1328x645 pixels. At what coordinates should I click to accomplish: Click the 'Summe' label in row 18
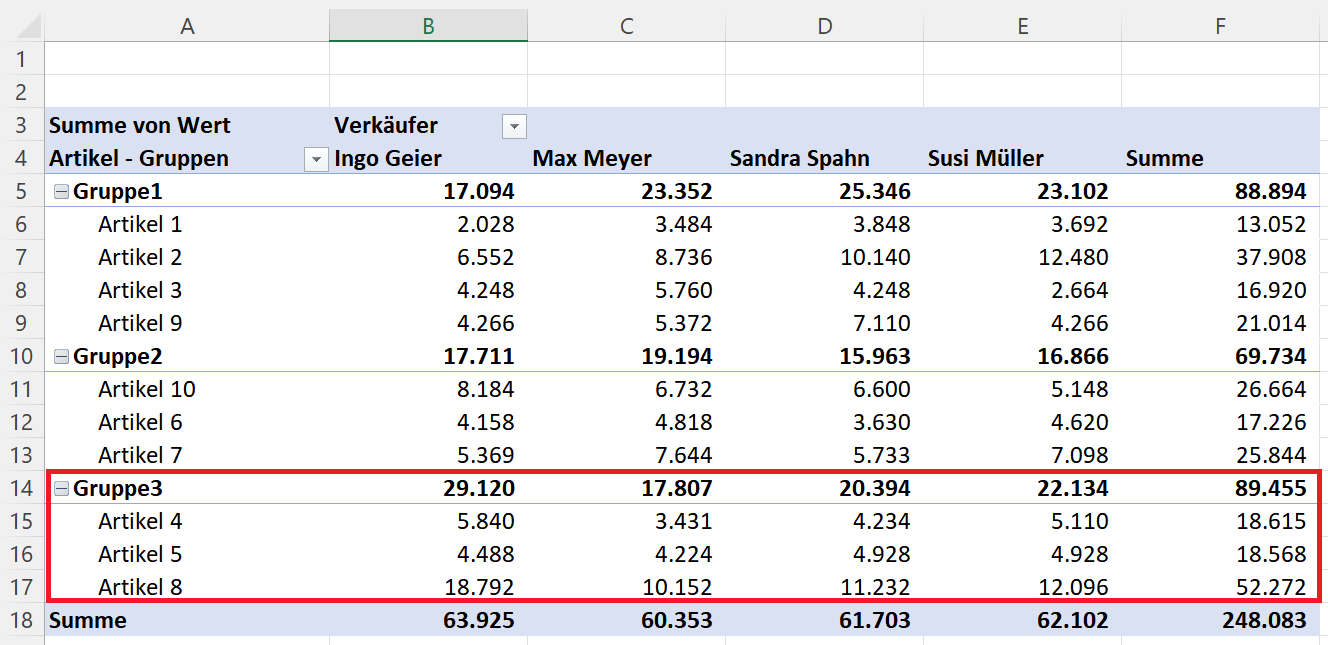(x=88, y=620)
